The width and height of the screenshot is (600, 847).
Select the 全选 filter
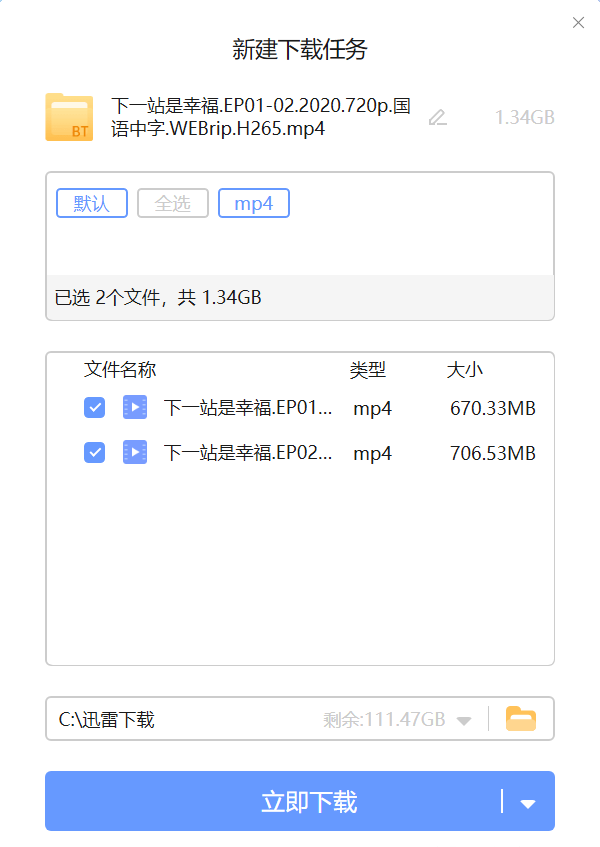(173, 203)
